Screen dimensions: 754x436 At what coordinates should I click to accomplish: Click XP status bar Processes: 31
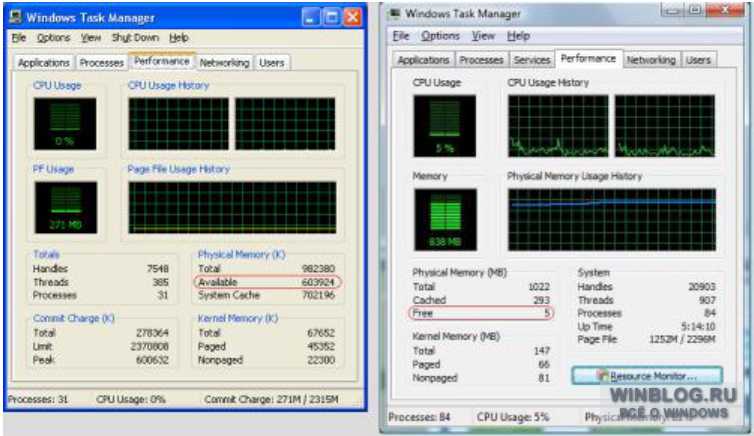click(x=38, y=399)
